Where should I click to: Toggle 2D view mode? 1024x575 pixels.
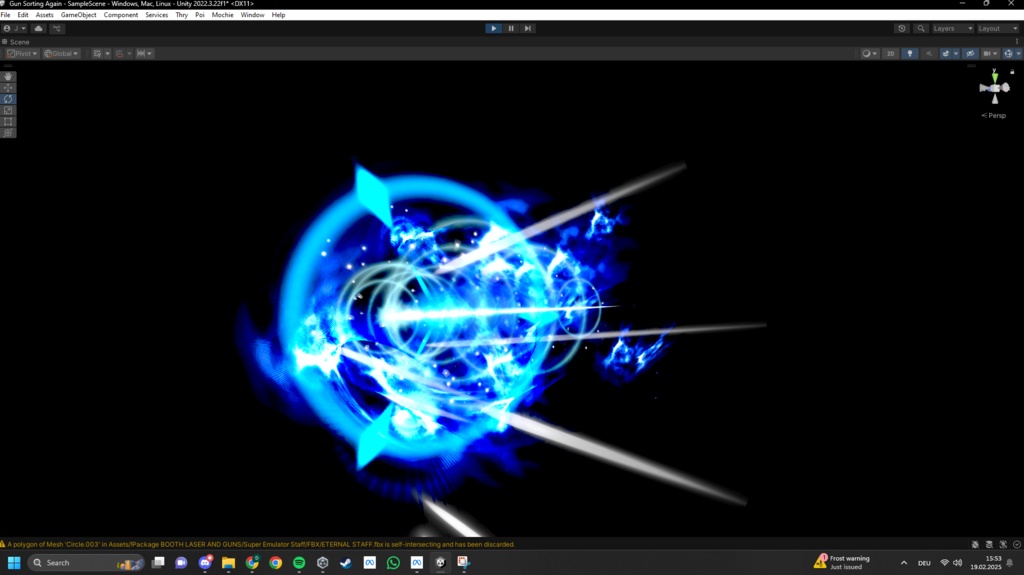point(890,54)
